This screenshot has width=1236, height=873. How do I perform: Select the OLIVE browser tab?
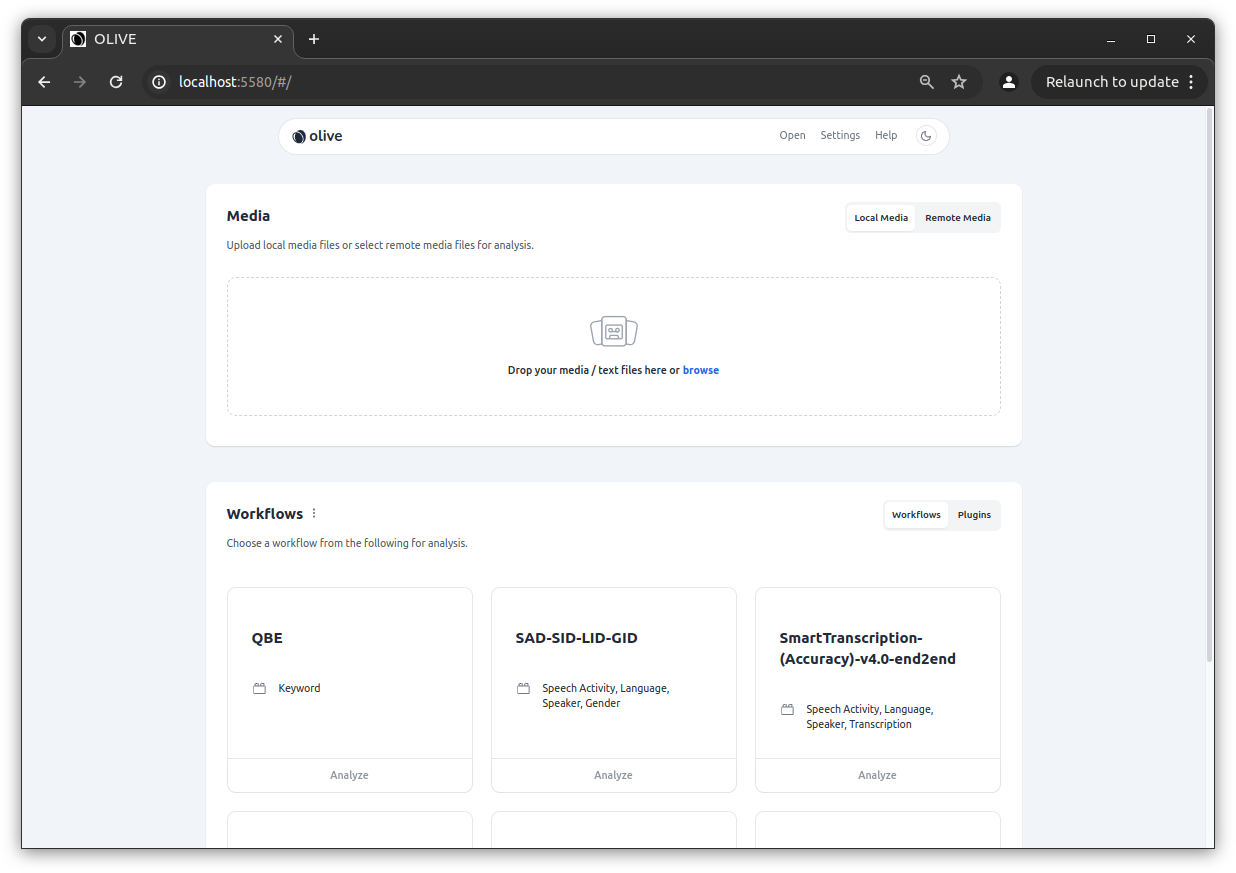coord(160,39)
